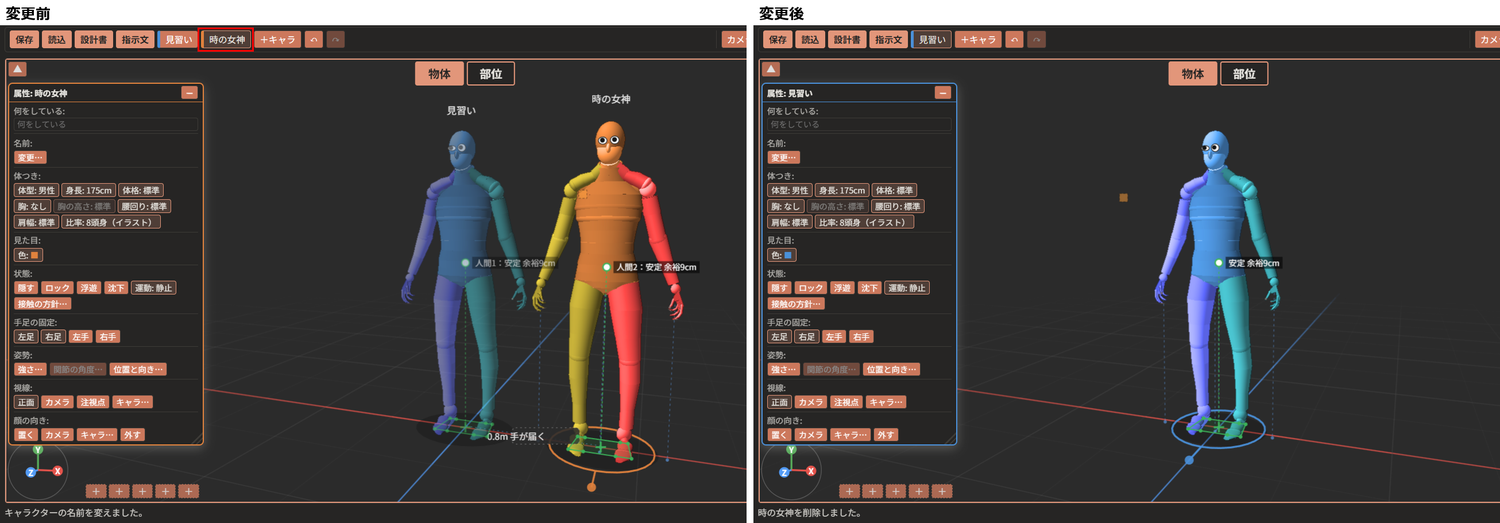1500x523 pixels.
Task: Click redo arrow in the 変更後 toolbar
Action: coord(1036,40)
